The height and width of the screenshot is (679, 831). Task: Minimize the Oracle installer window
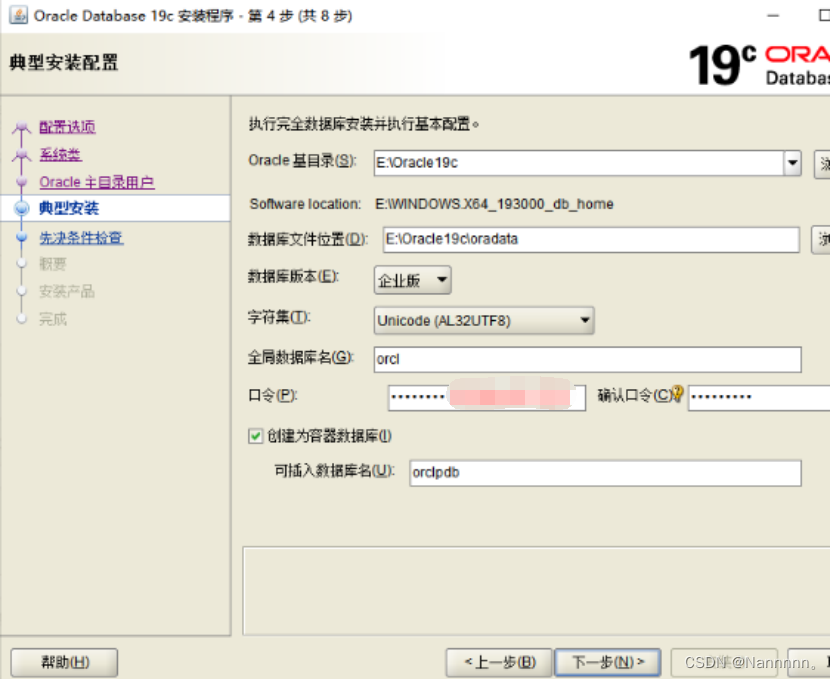click(x=773, y=15)
